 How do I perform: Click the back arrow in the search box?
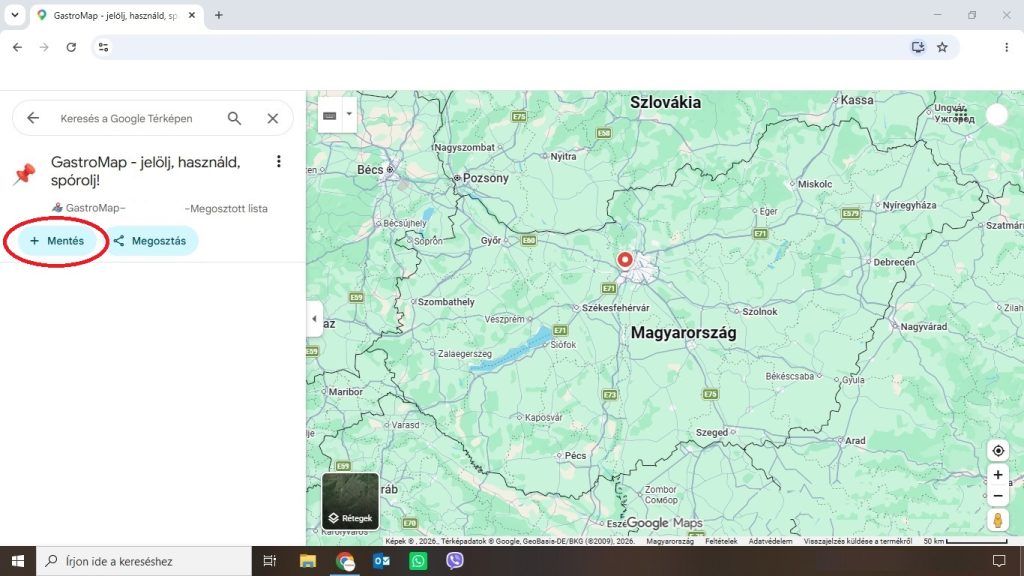pos(33,118)
